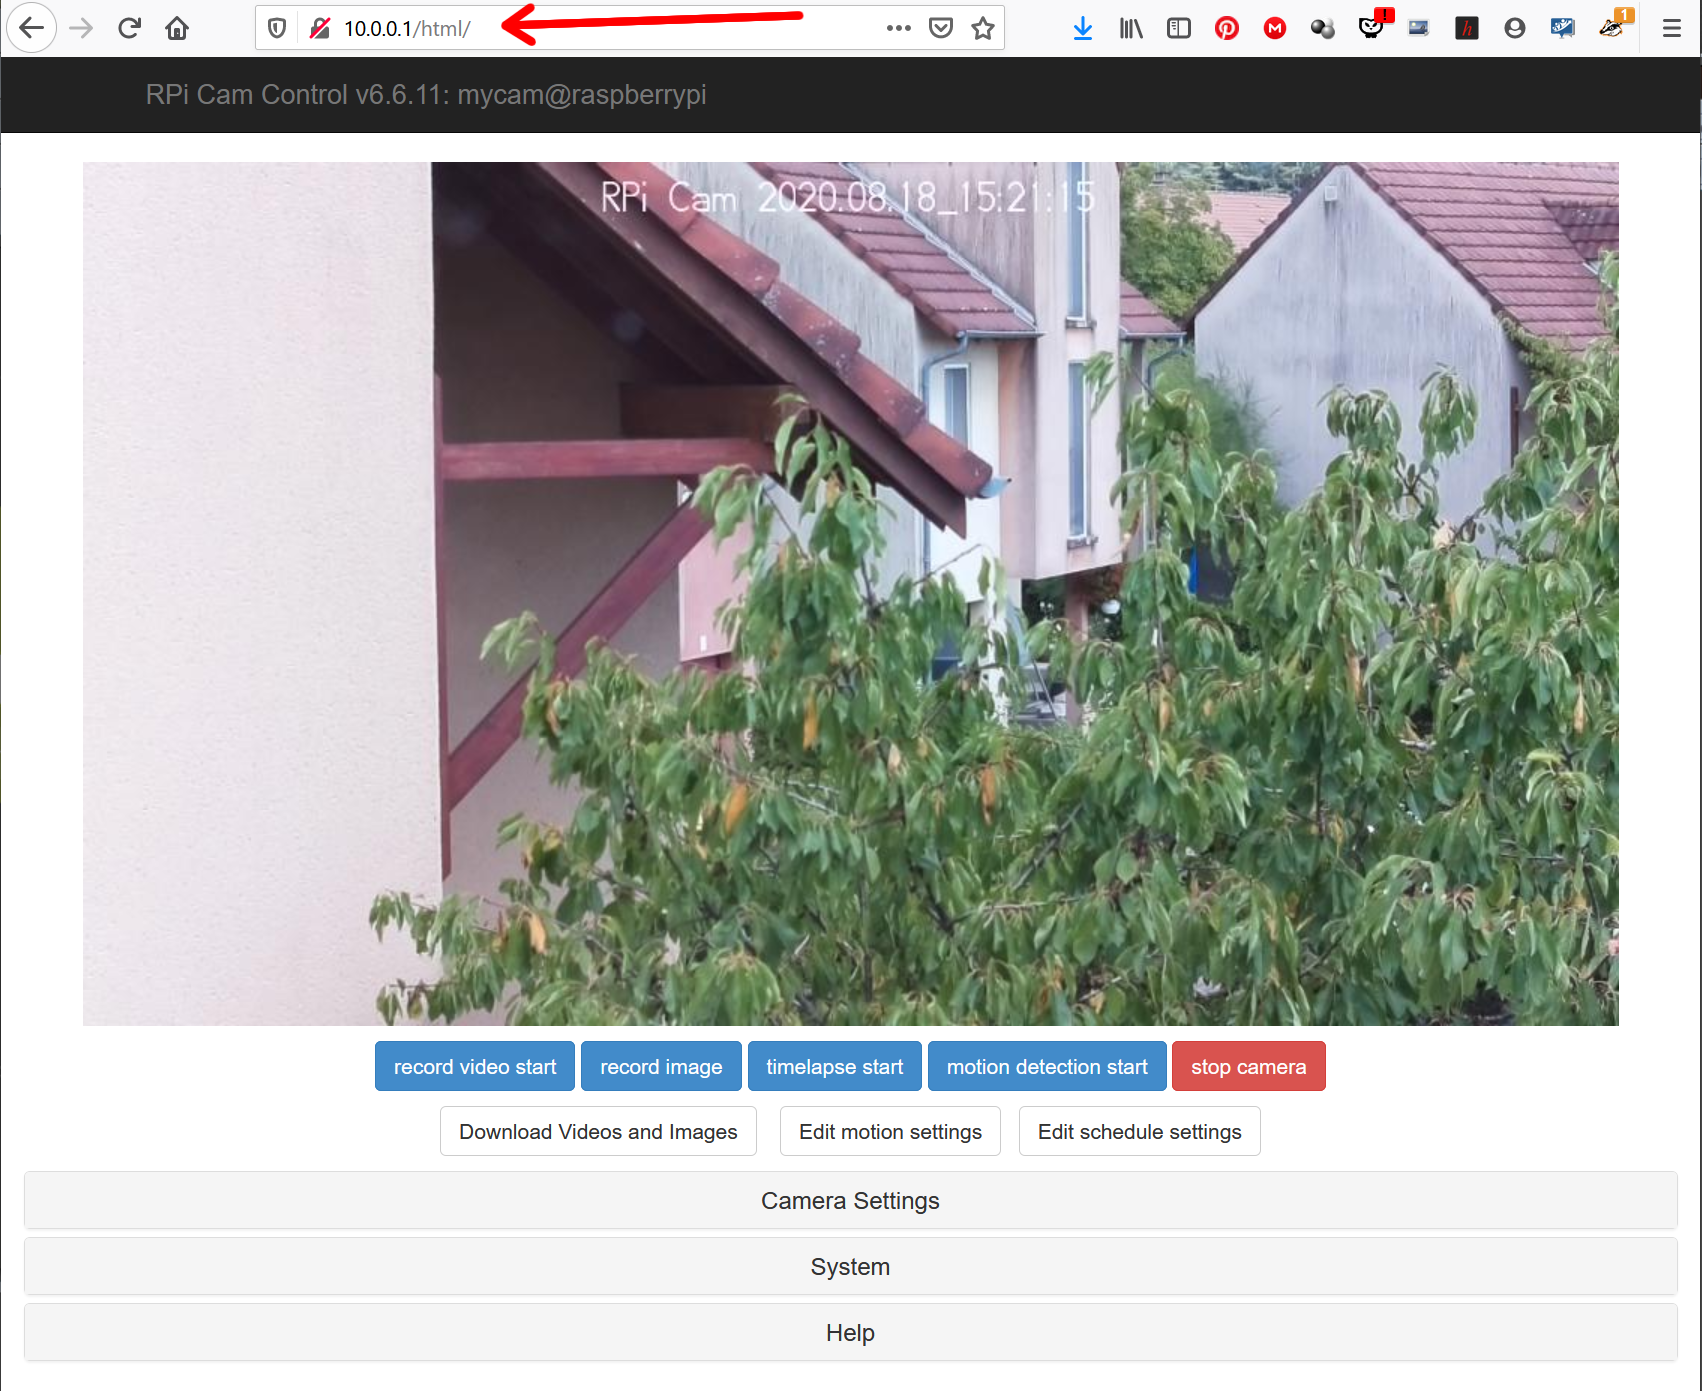Click the picture screenshot extension icon
The height and width of the screenshot is (1391, 1702).
click(1419, 28)
